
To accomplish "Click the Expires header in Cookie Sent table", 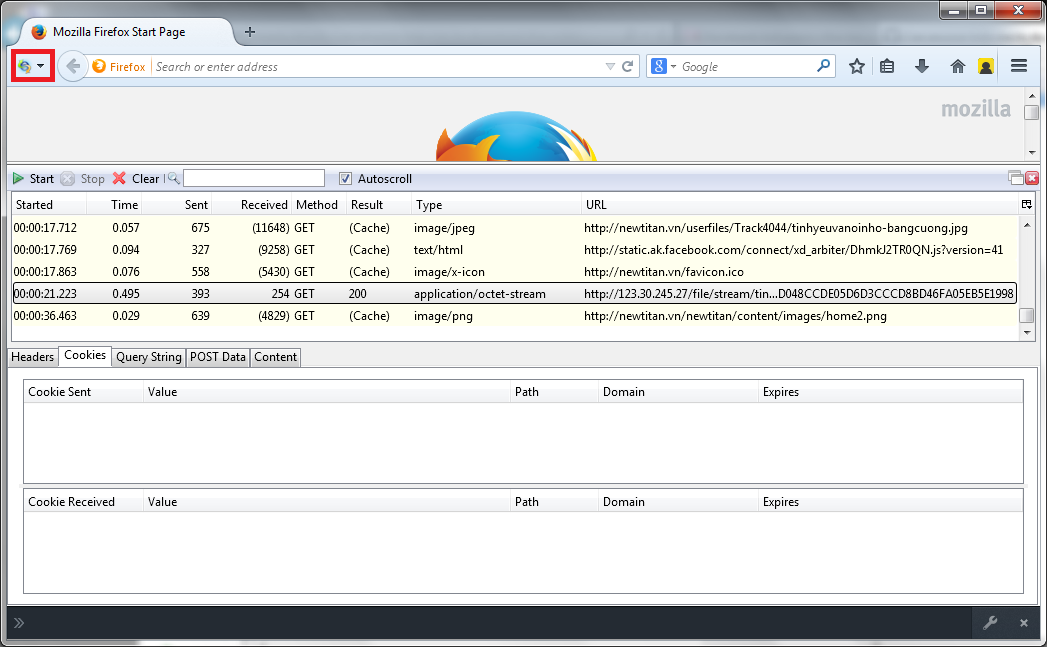I will click(x=891, y=392).
